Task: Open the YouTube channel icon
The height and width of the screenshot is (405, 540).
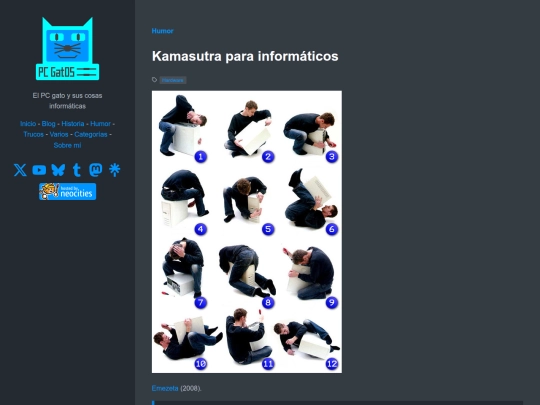Action: click(x=39, y=170)
